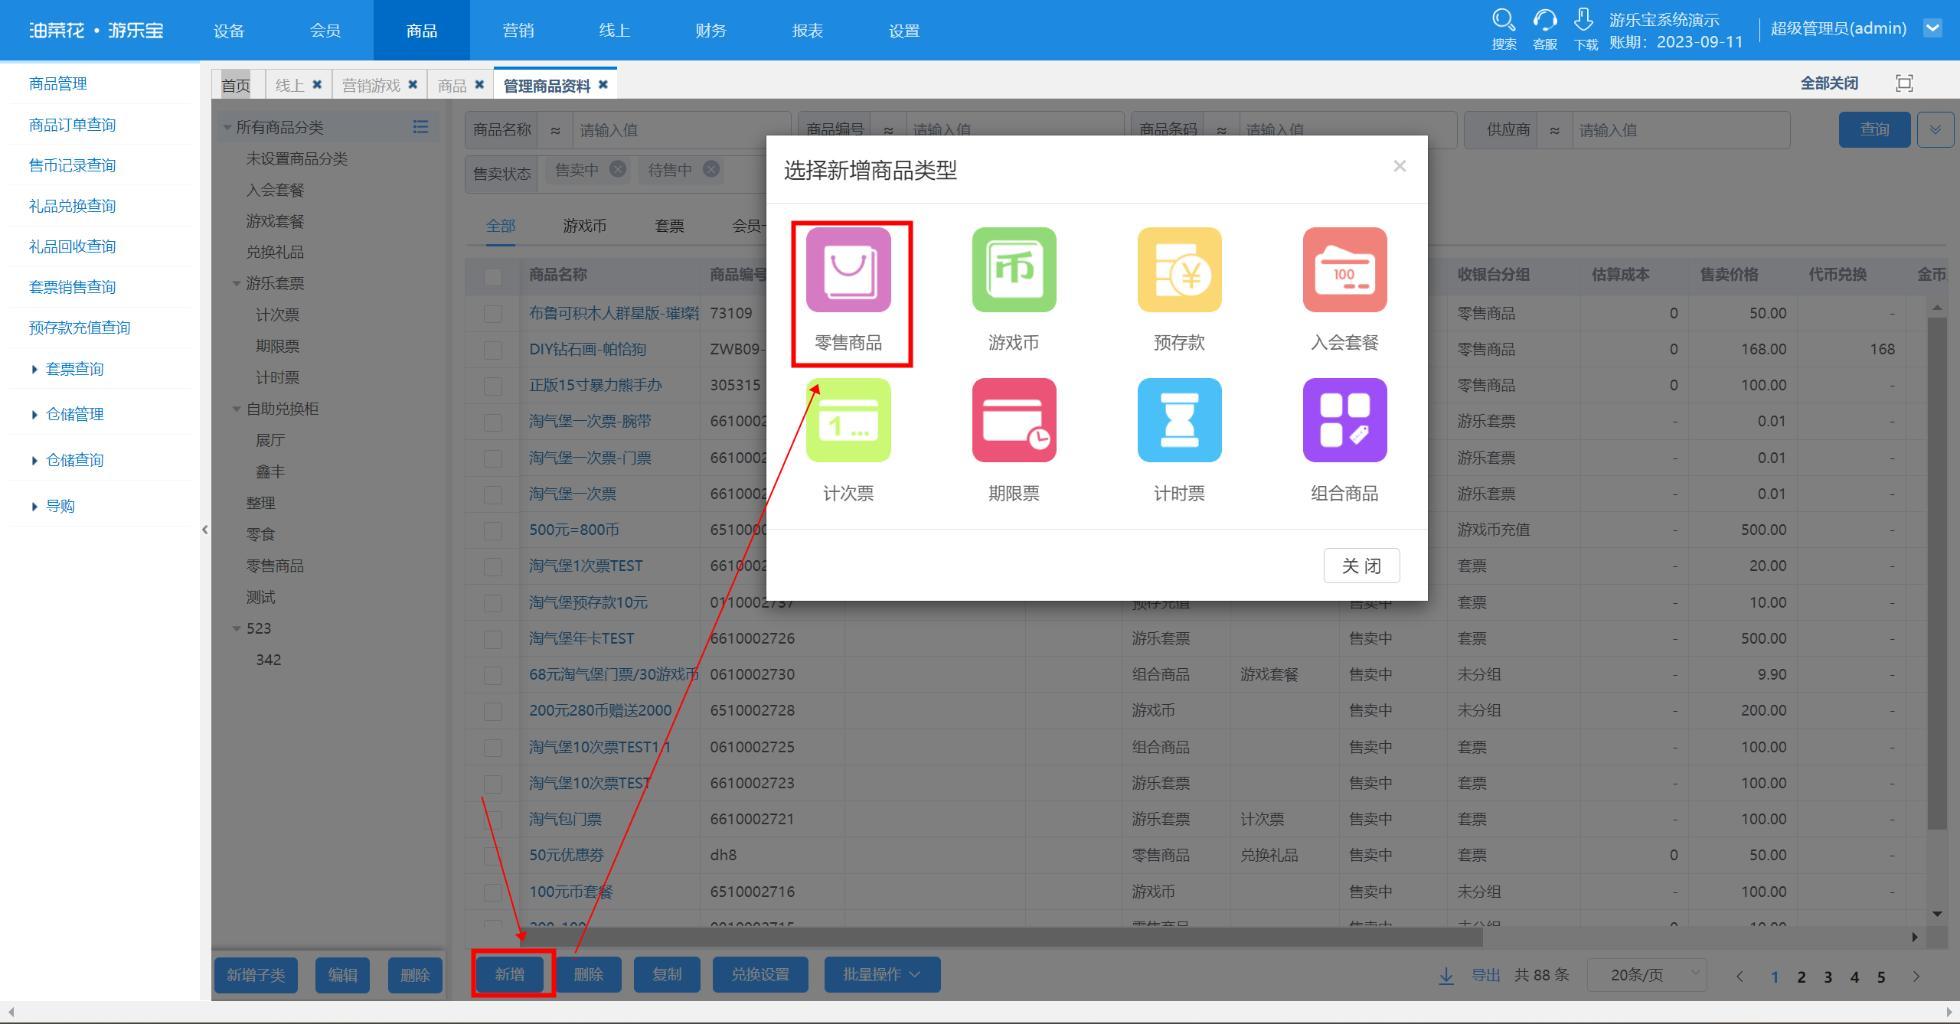
Task: Click the category list menu icon
Action: pos(420,127)
